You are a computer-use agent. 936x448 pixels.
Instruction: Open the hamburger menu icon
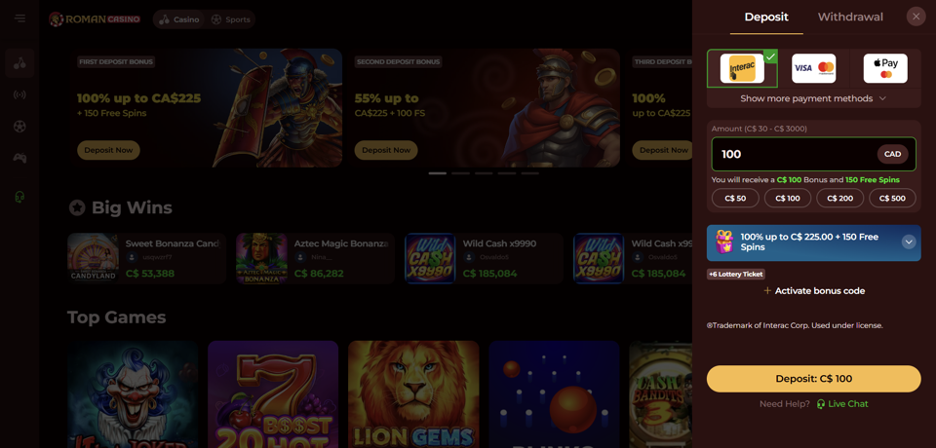click(x=20, y=19)
